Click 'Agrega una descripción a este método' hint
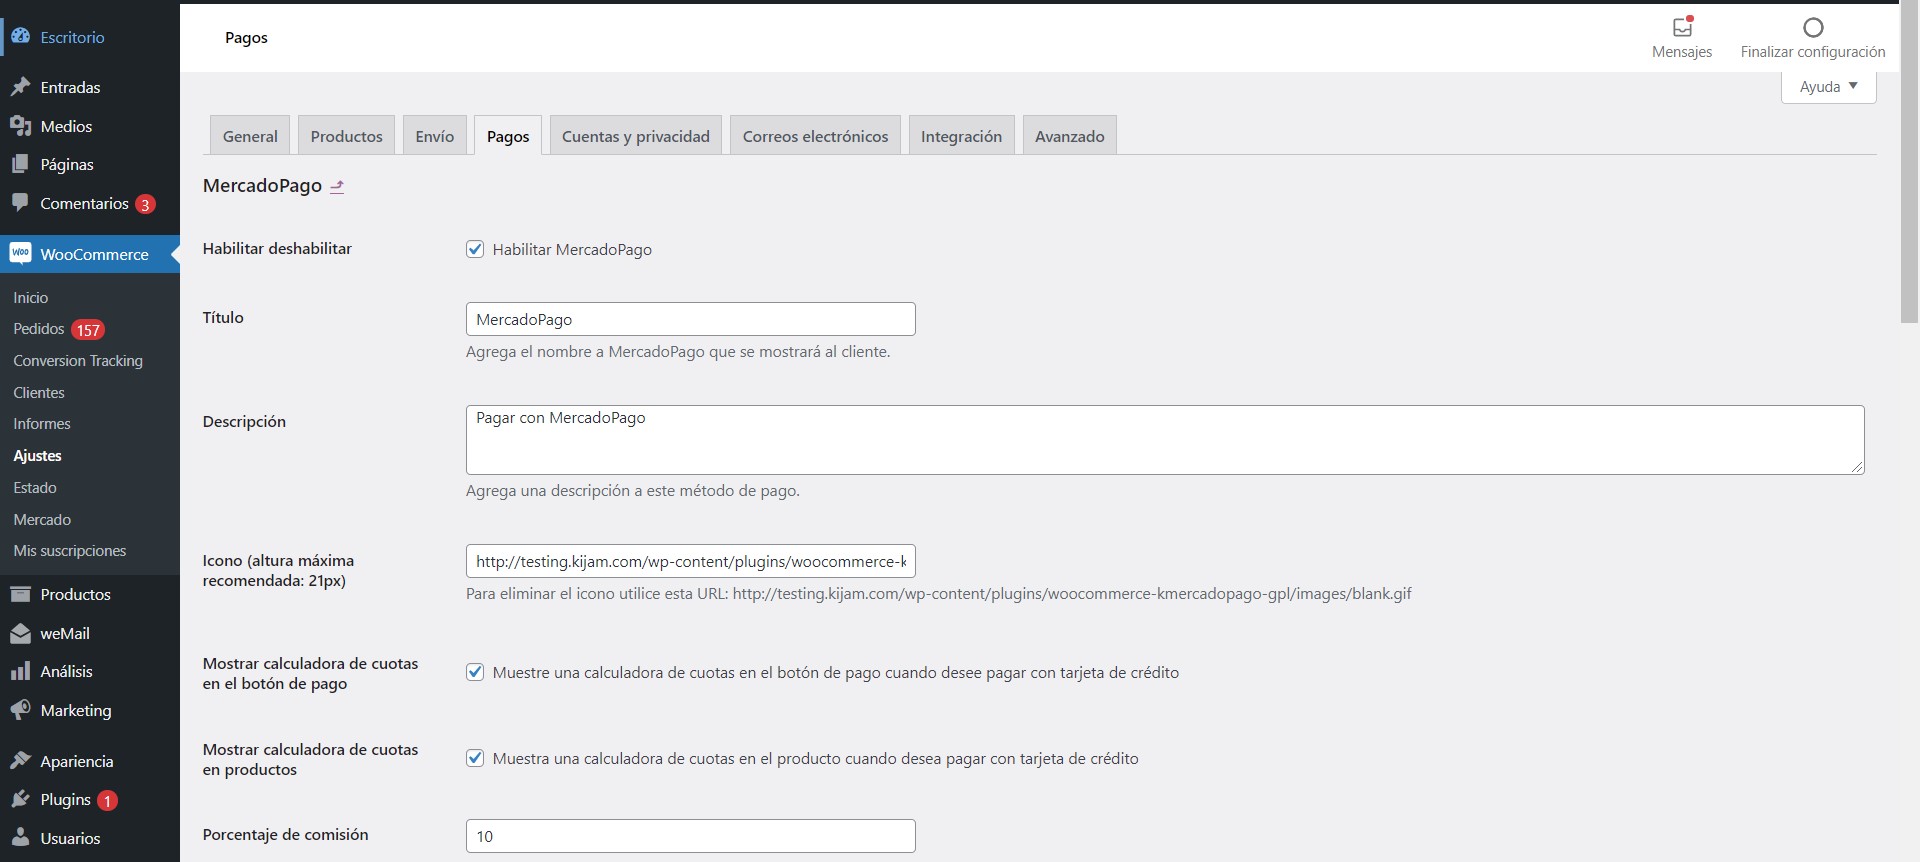The height and width of the screenshot is (862, 1920). point(633,491)
